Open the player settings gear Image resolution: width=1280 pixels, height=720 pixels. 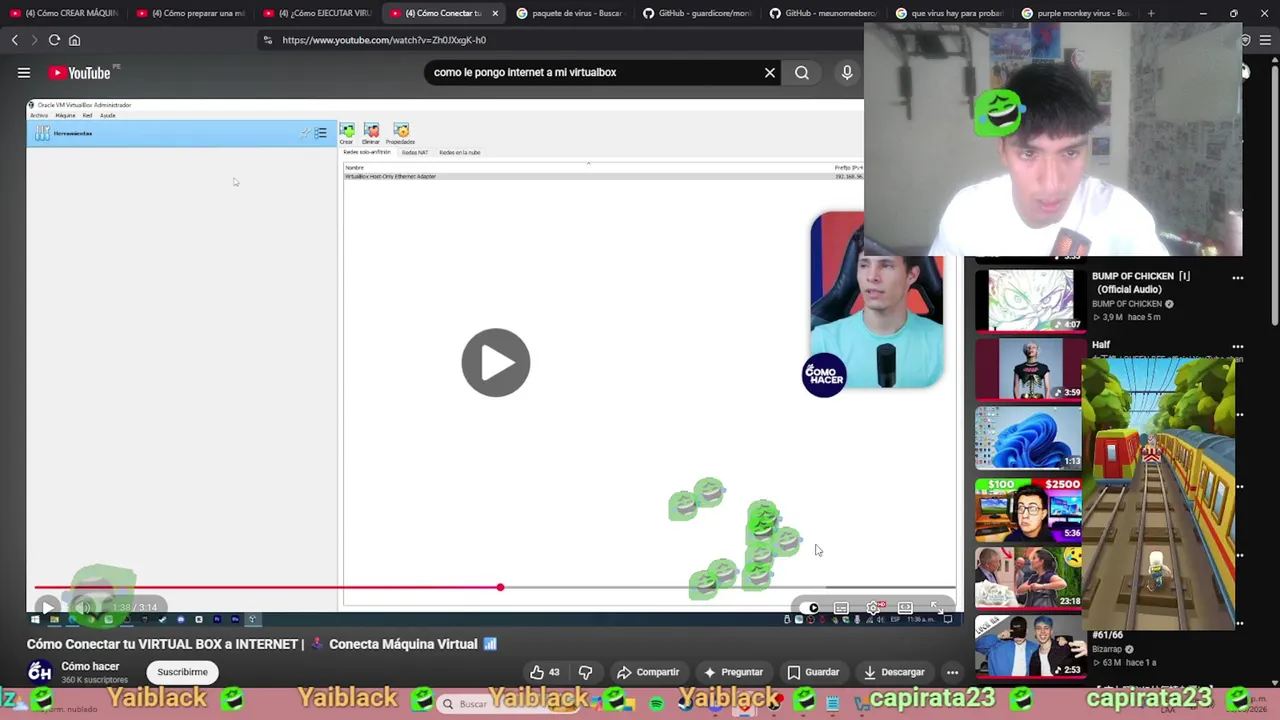(x=873, y=608)
